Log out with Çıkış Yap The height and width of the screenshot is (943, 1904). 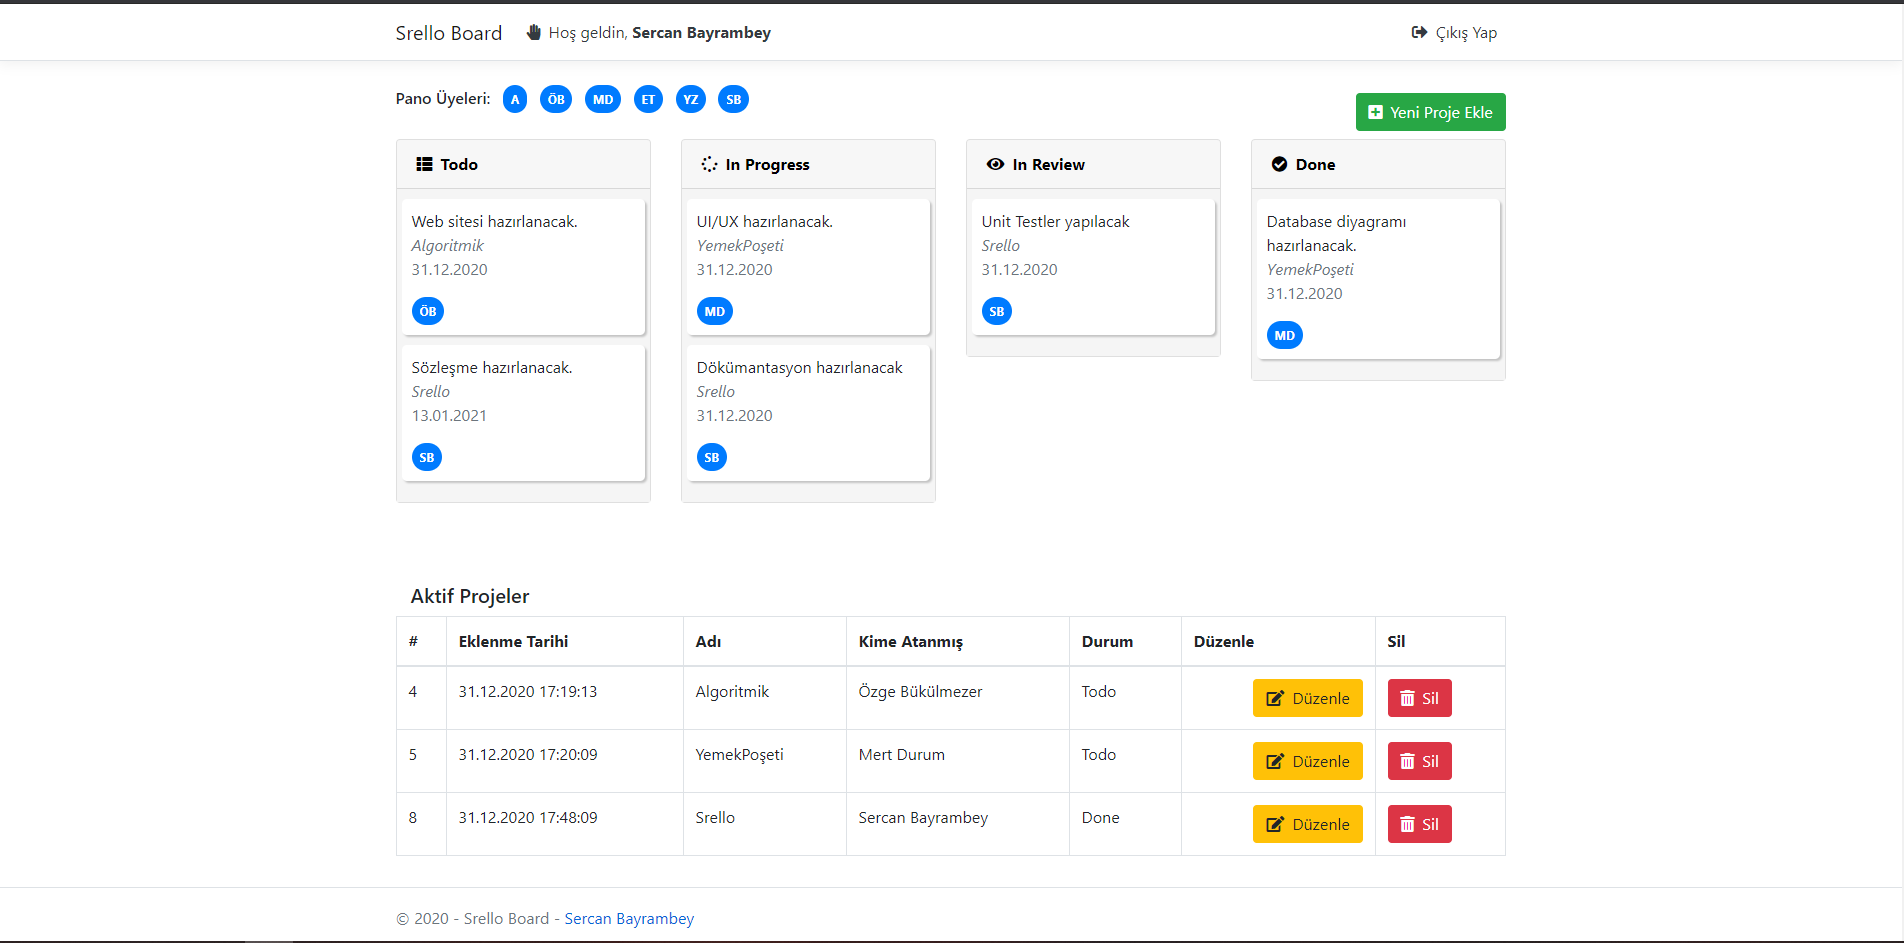1454,33
